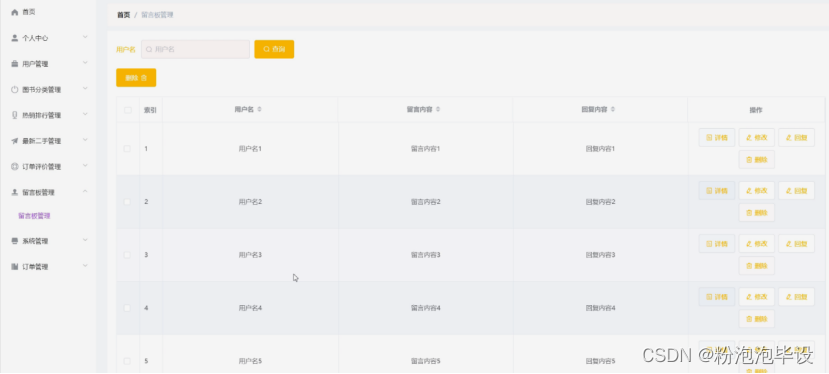This screenshot has width=829, height=374.
Task: Open 详情 for row 用户名1
Action: pyautogui.click(x=717, y=138)
